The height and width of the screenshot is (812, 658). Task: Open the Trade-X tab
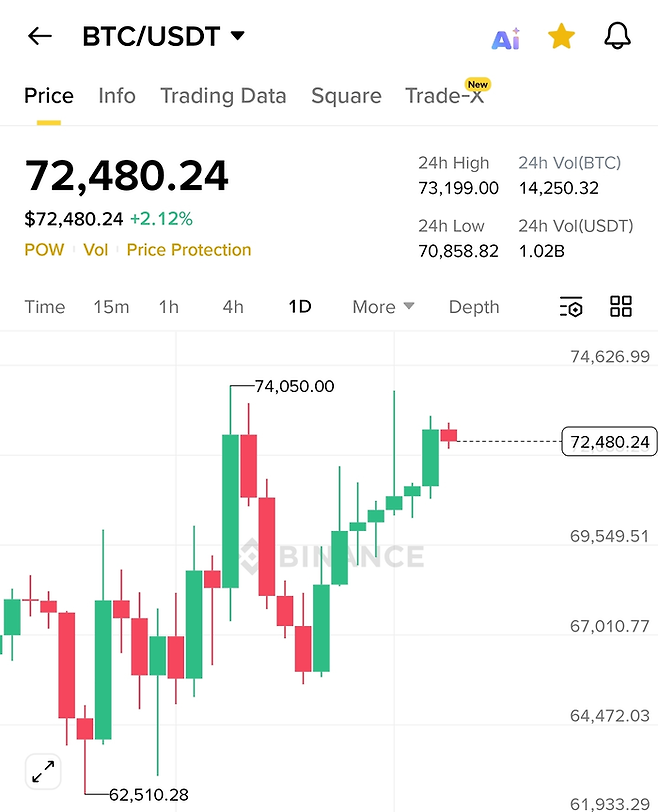pyautogui.click(x=444, y=96)
